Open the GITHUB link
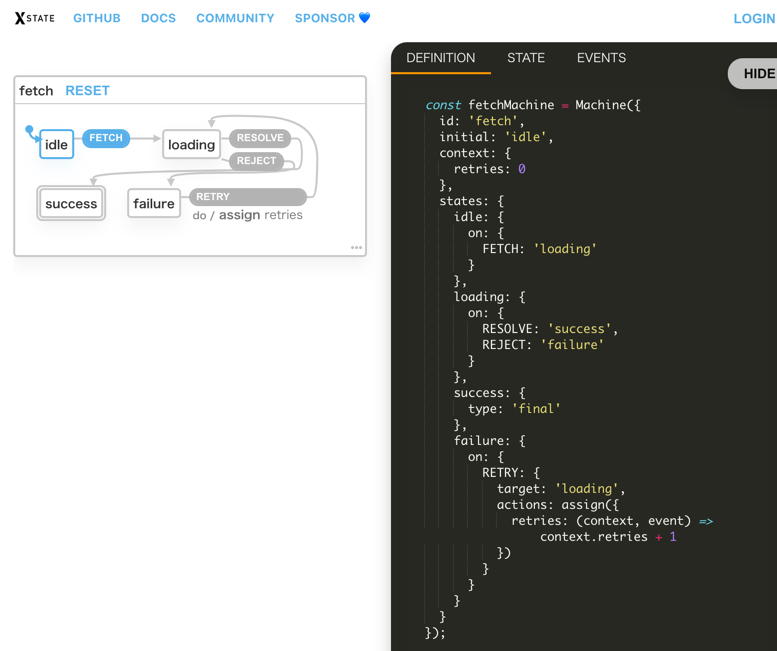Viewport: 777px width, 651px height. pyautogui.click(x=97, y=18)
